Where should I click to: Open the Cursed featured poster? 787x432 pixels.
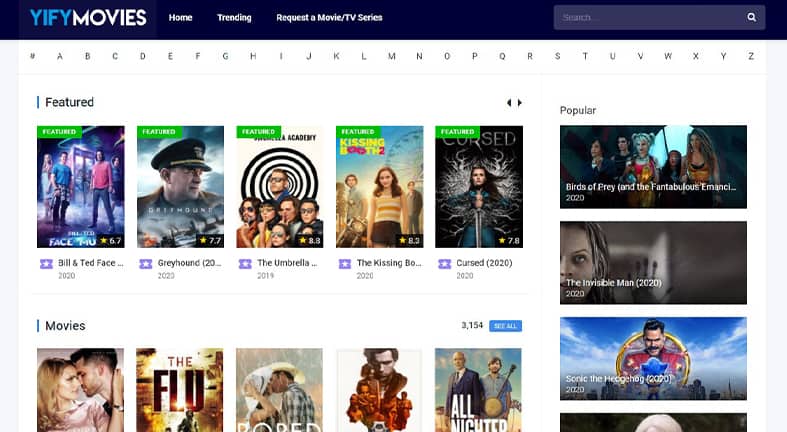click(x=479, y=187)
